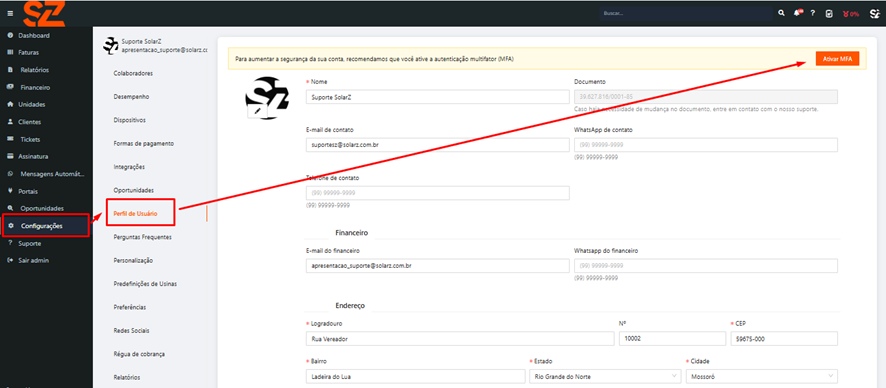Click the Nº address number field

point(672,339)
